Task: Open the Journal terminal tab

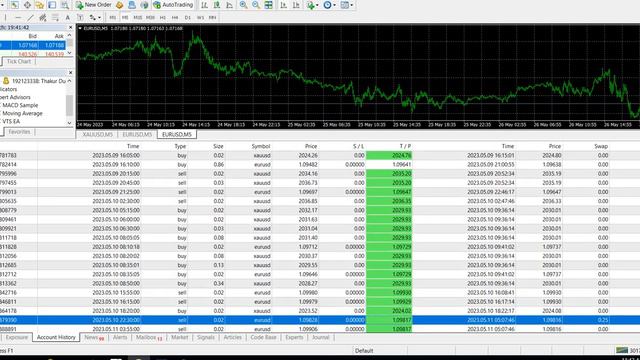Action: pos(320,337)
